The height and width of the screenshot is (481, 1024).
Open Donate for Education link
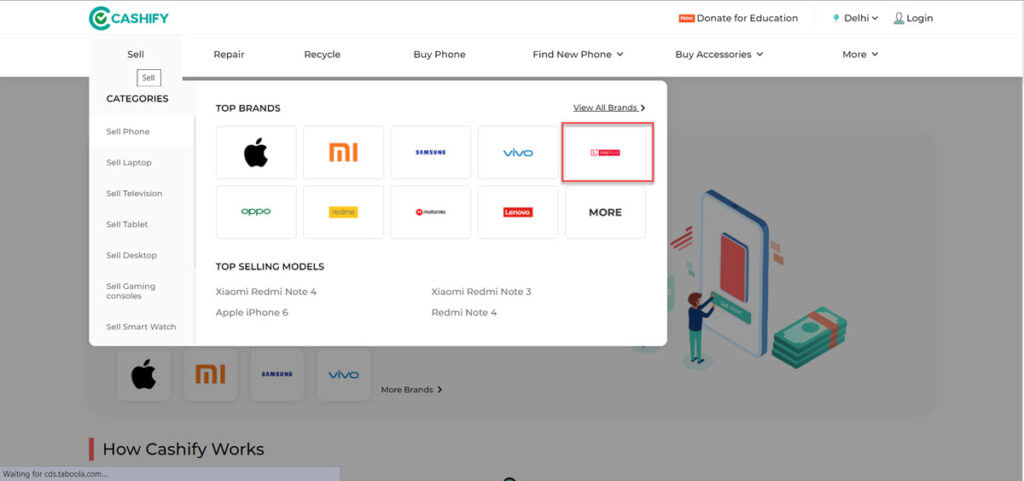pyautogui.click(x=747, y=18)
